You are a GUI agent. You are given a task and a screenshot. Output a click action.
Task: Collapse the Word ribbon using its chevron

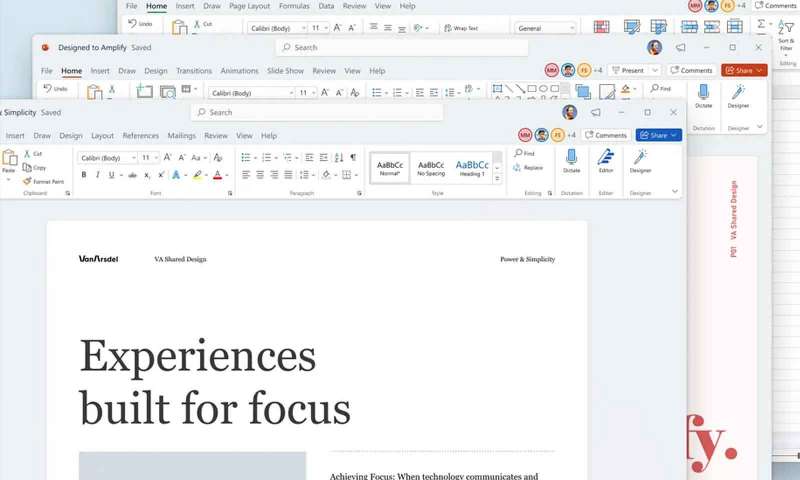point(675,191)
